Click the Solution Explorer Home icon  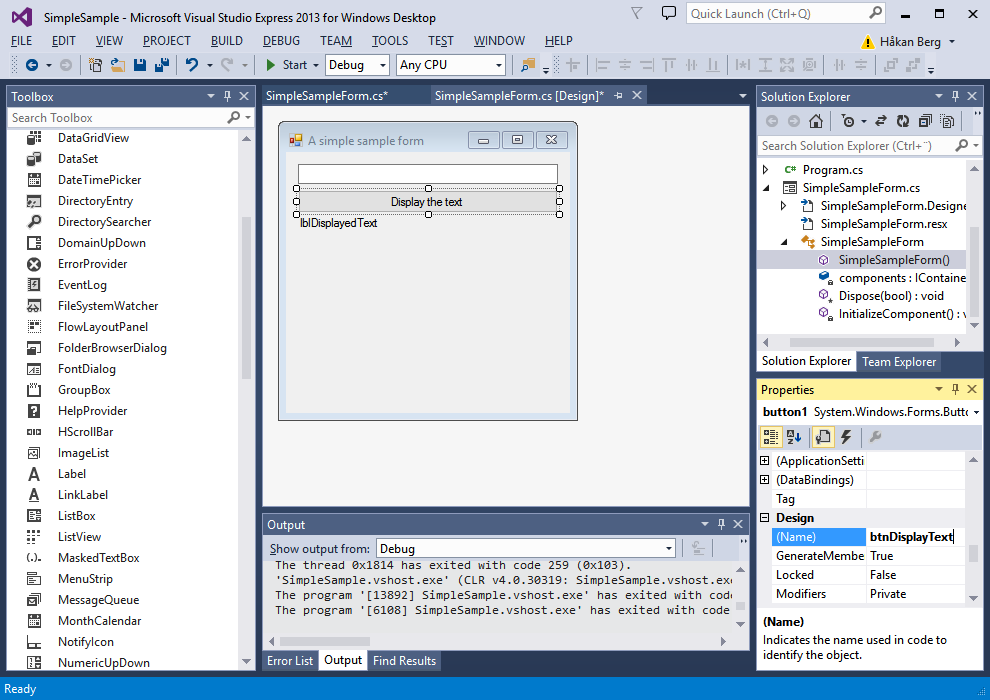(x=816, y=121)
